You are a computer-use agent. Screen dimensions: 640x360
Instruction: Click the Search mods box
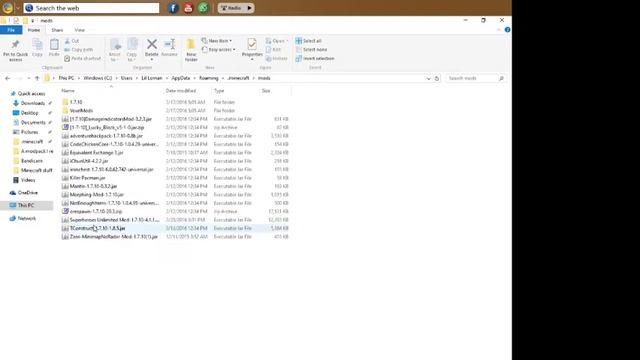pos(476,78)
